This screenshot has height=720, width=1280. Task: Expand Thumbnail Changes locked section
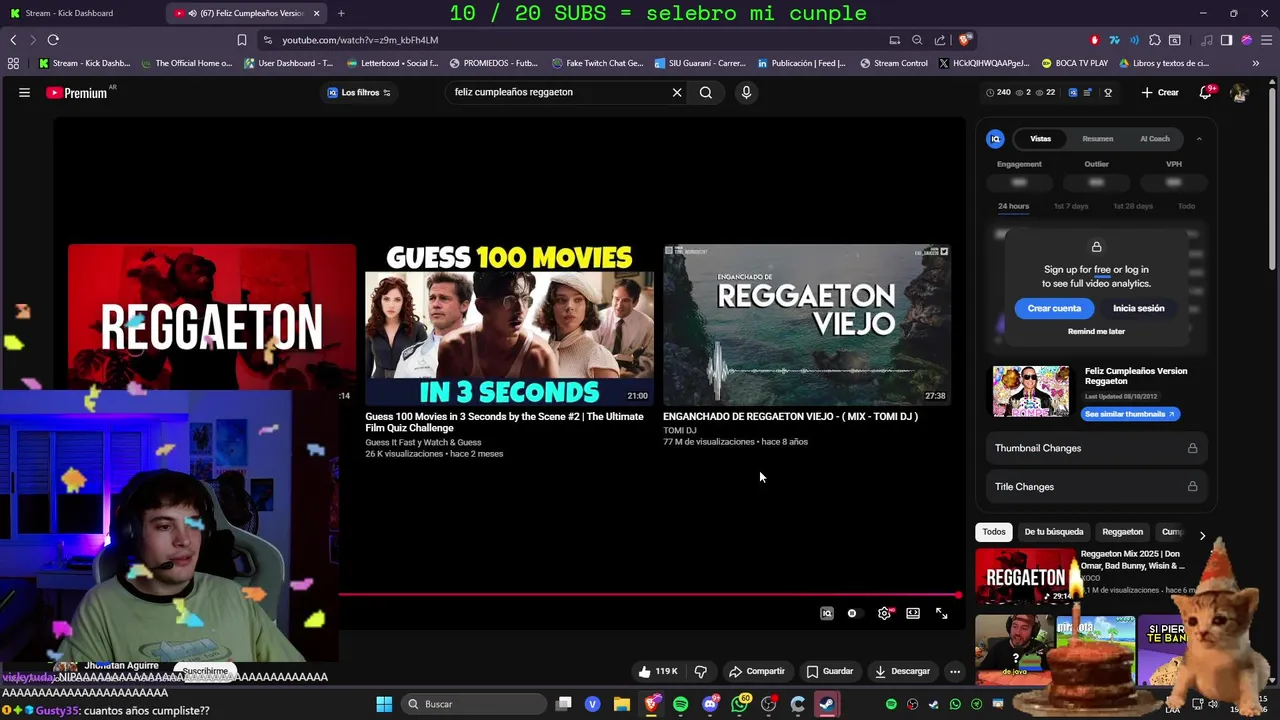click(1096, 448)
